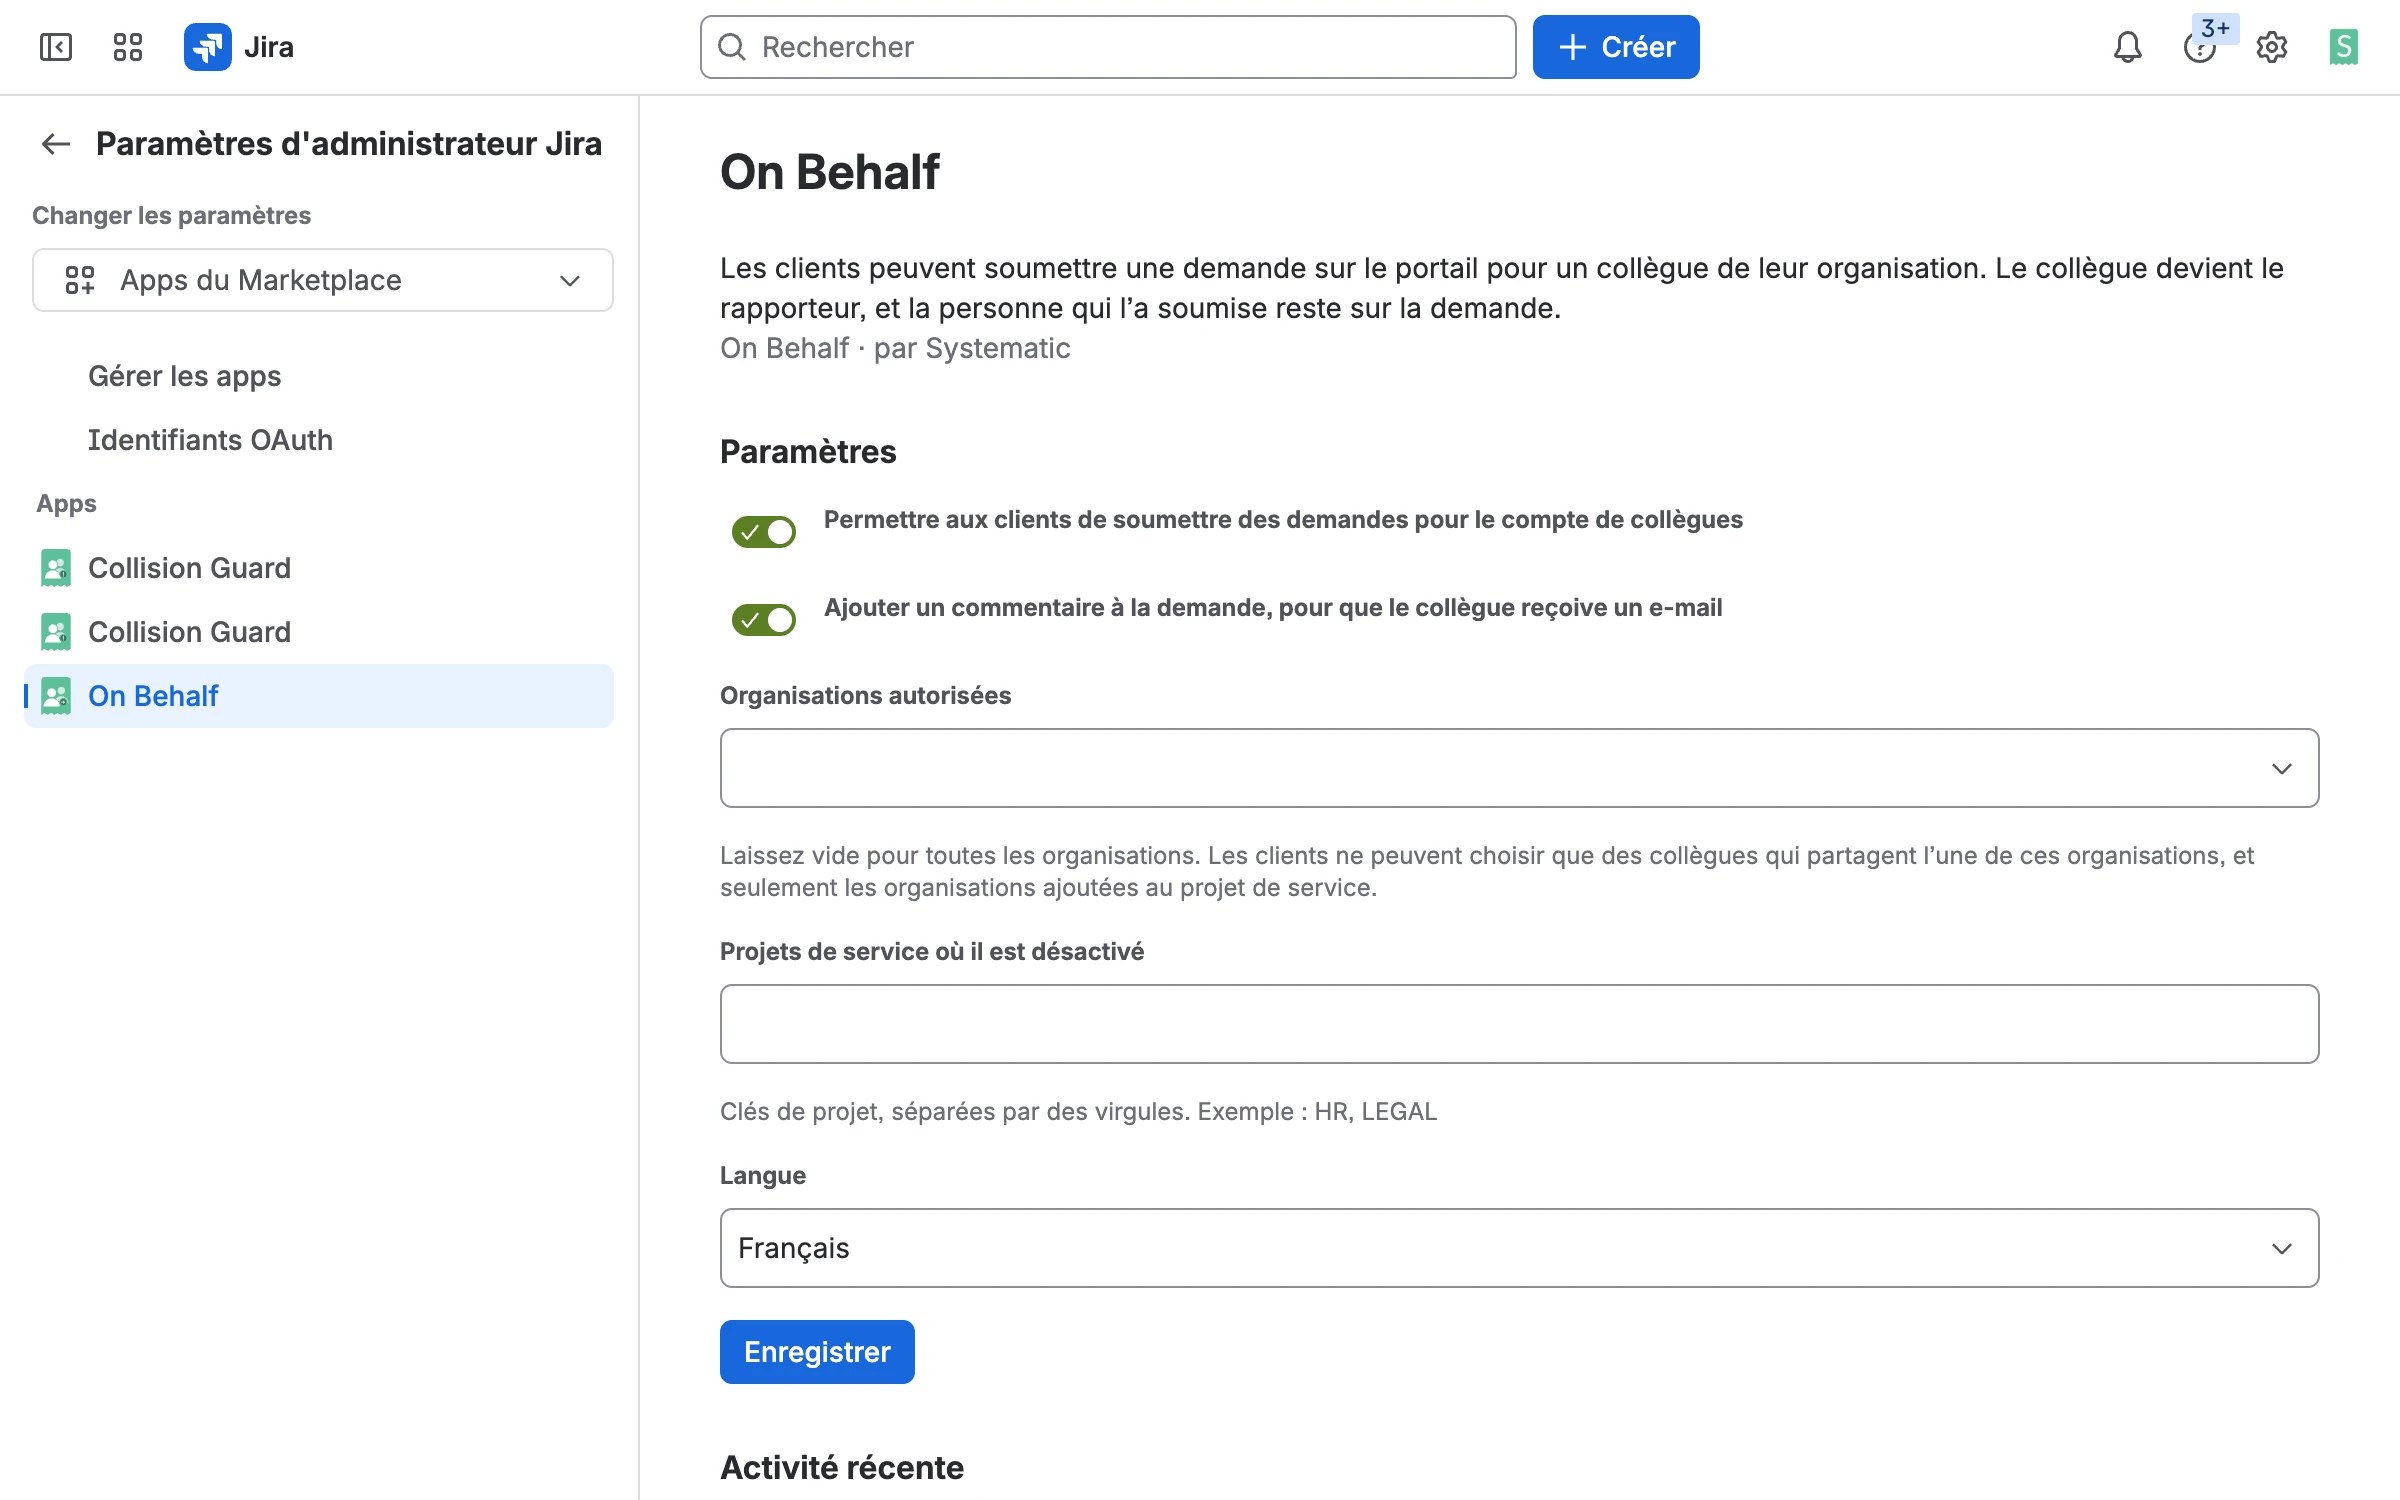Click the Créer button
Screen dimensions: 2400x1500
coord(1616,47)
